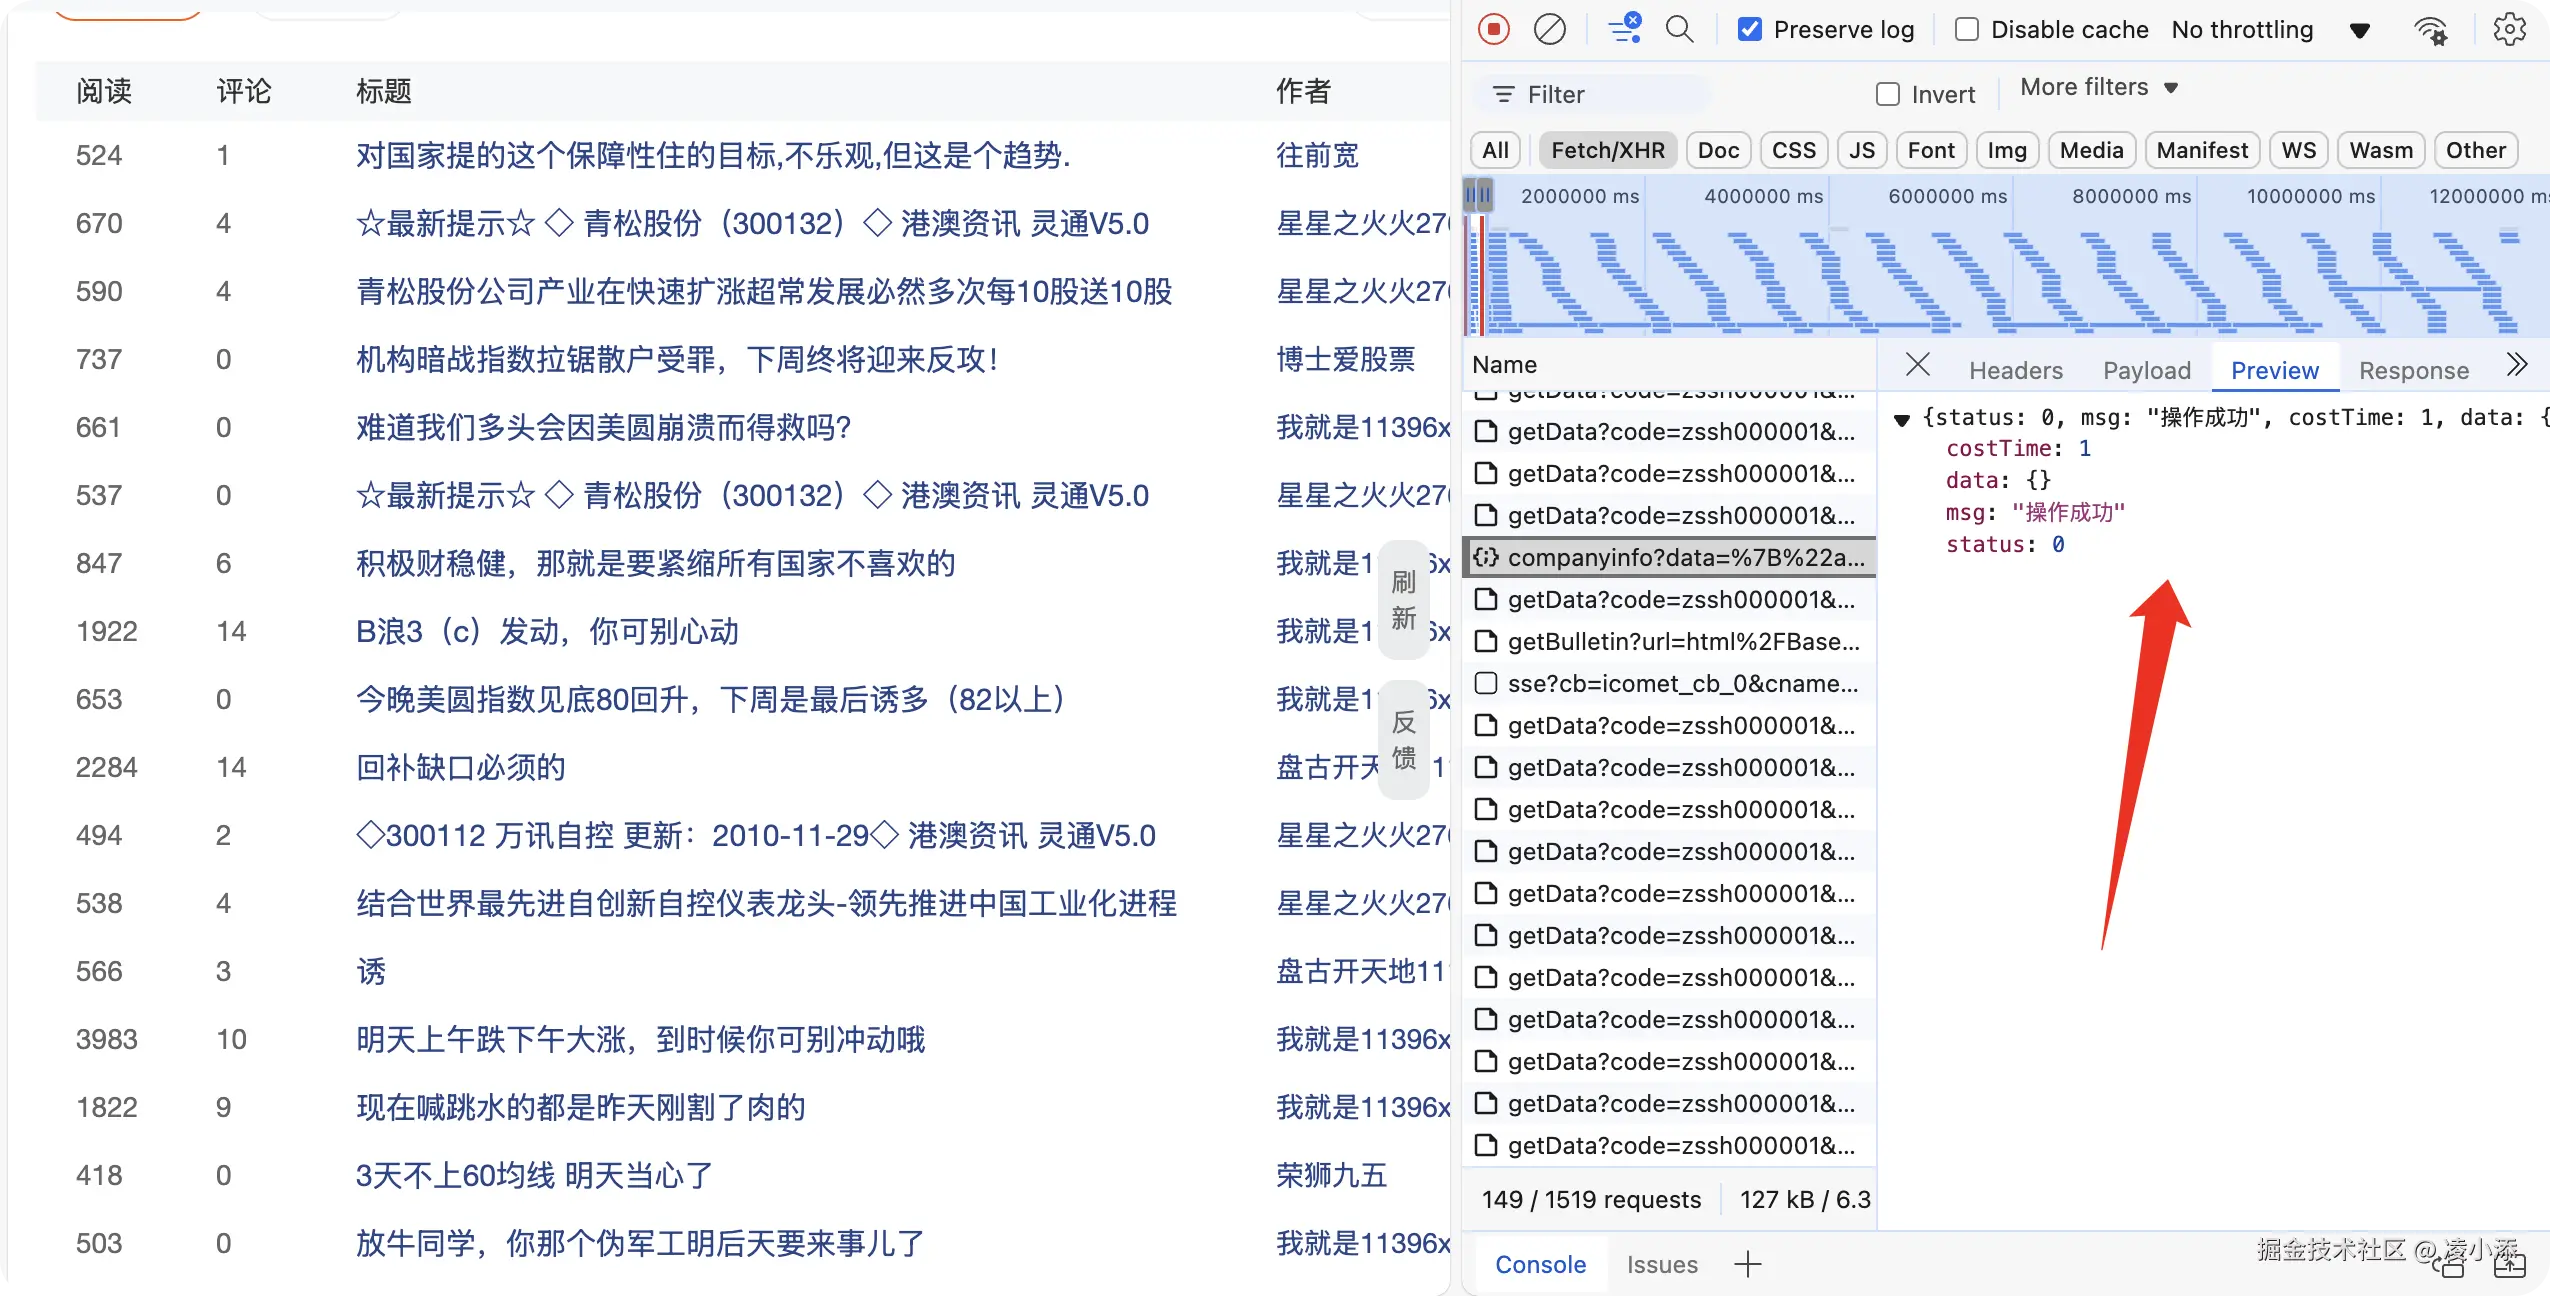
Task: Collapse the JSON response root object
Action: (1902, 419)
